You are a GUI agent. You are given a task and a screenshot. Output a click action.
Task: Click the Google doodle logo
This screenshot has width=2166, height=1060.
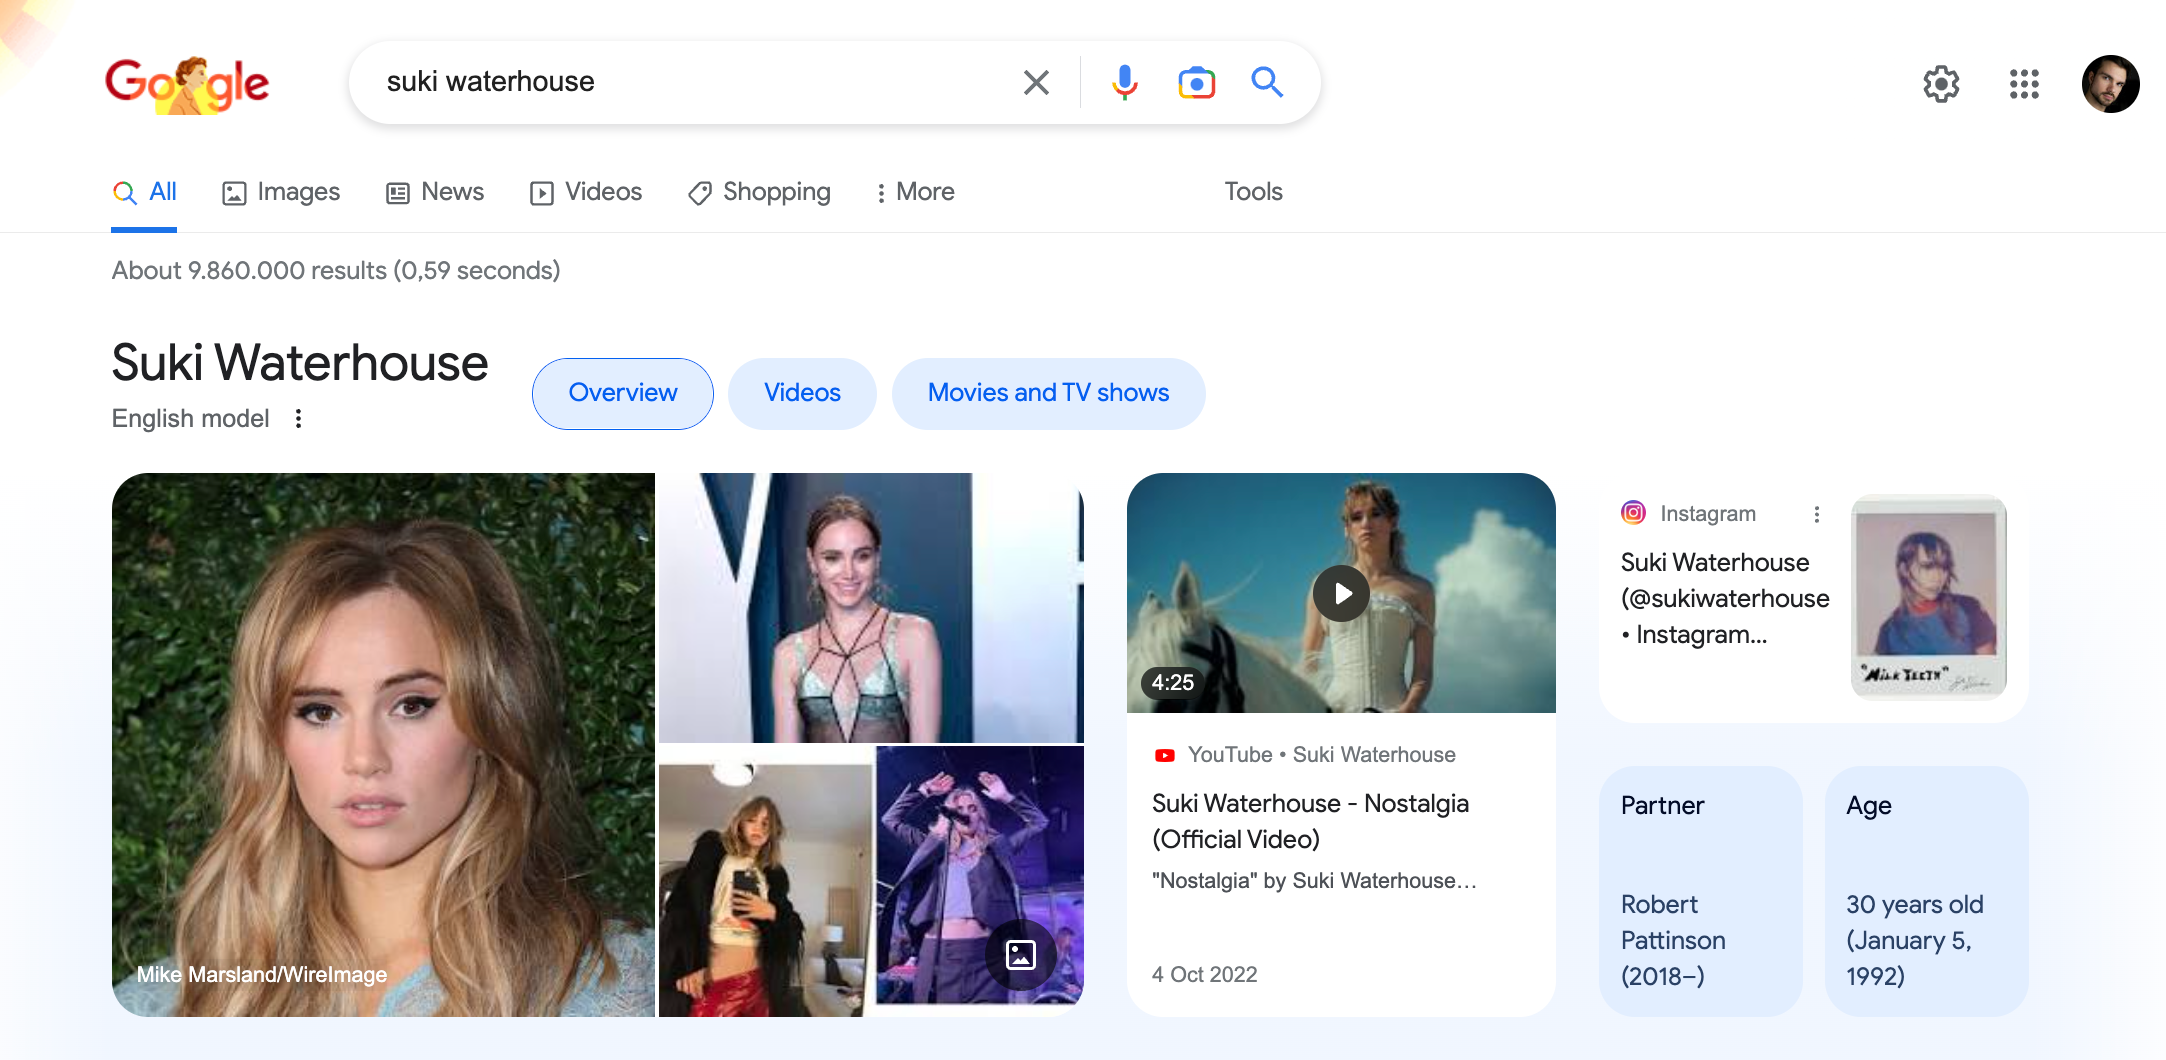point(187,84)
